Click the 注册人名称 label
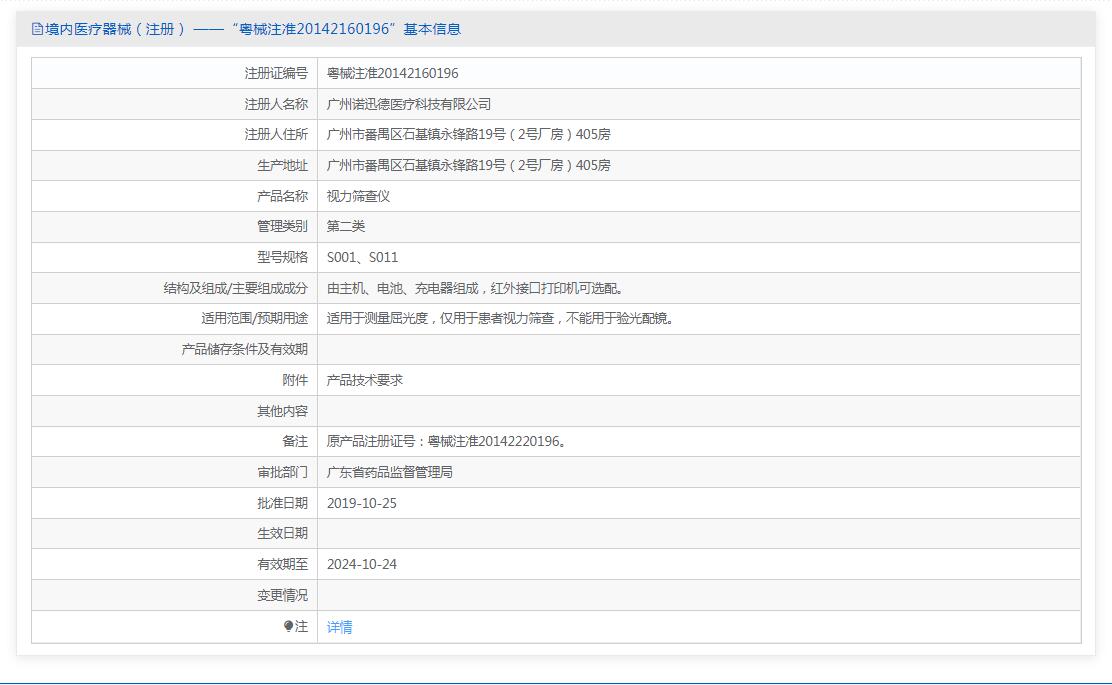Viewport: 1112px width, 685px height. click(x=276, y=104)
